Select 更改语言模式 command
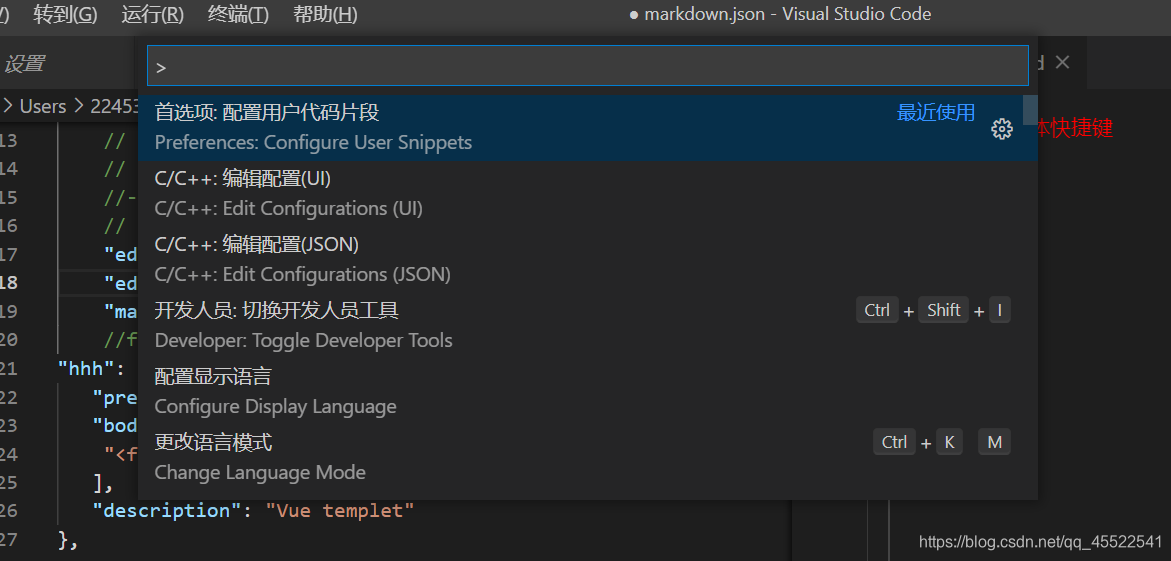1171x561 pixels. tap(588, 457)
